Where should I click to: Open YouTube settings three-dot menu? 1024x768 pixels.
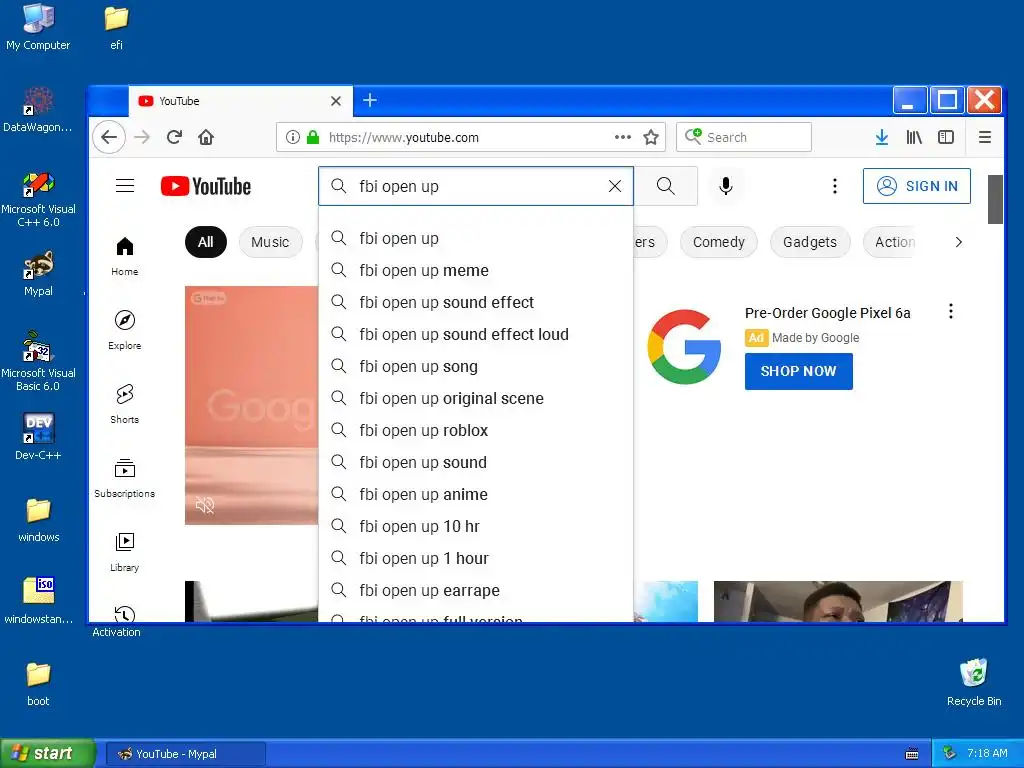tap(835, 186)
